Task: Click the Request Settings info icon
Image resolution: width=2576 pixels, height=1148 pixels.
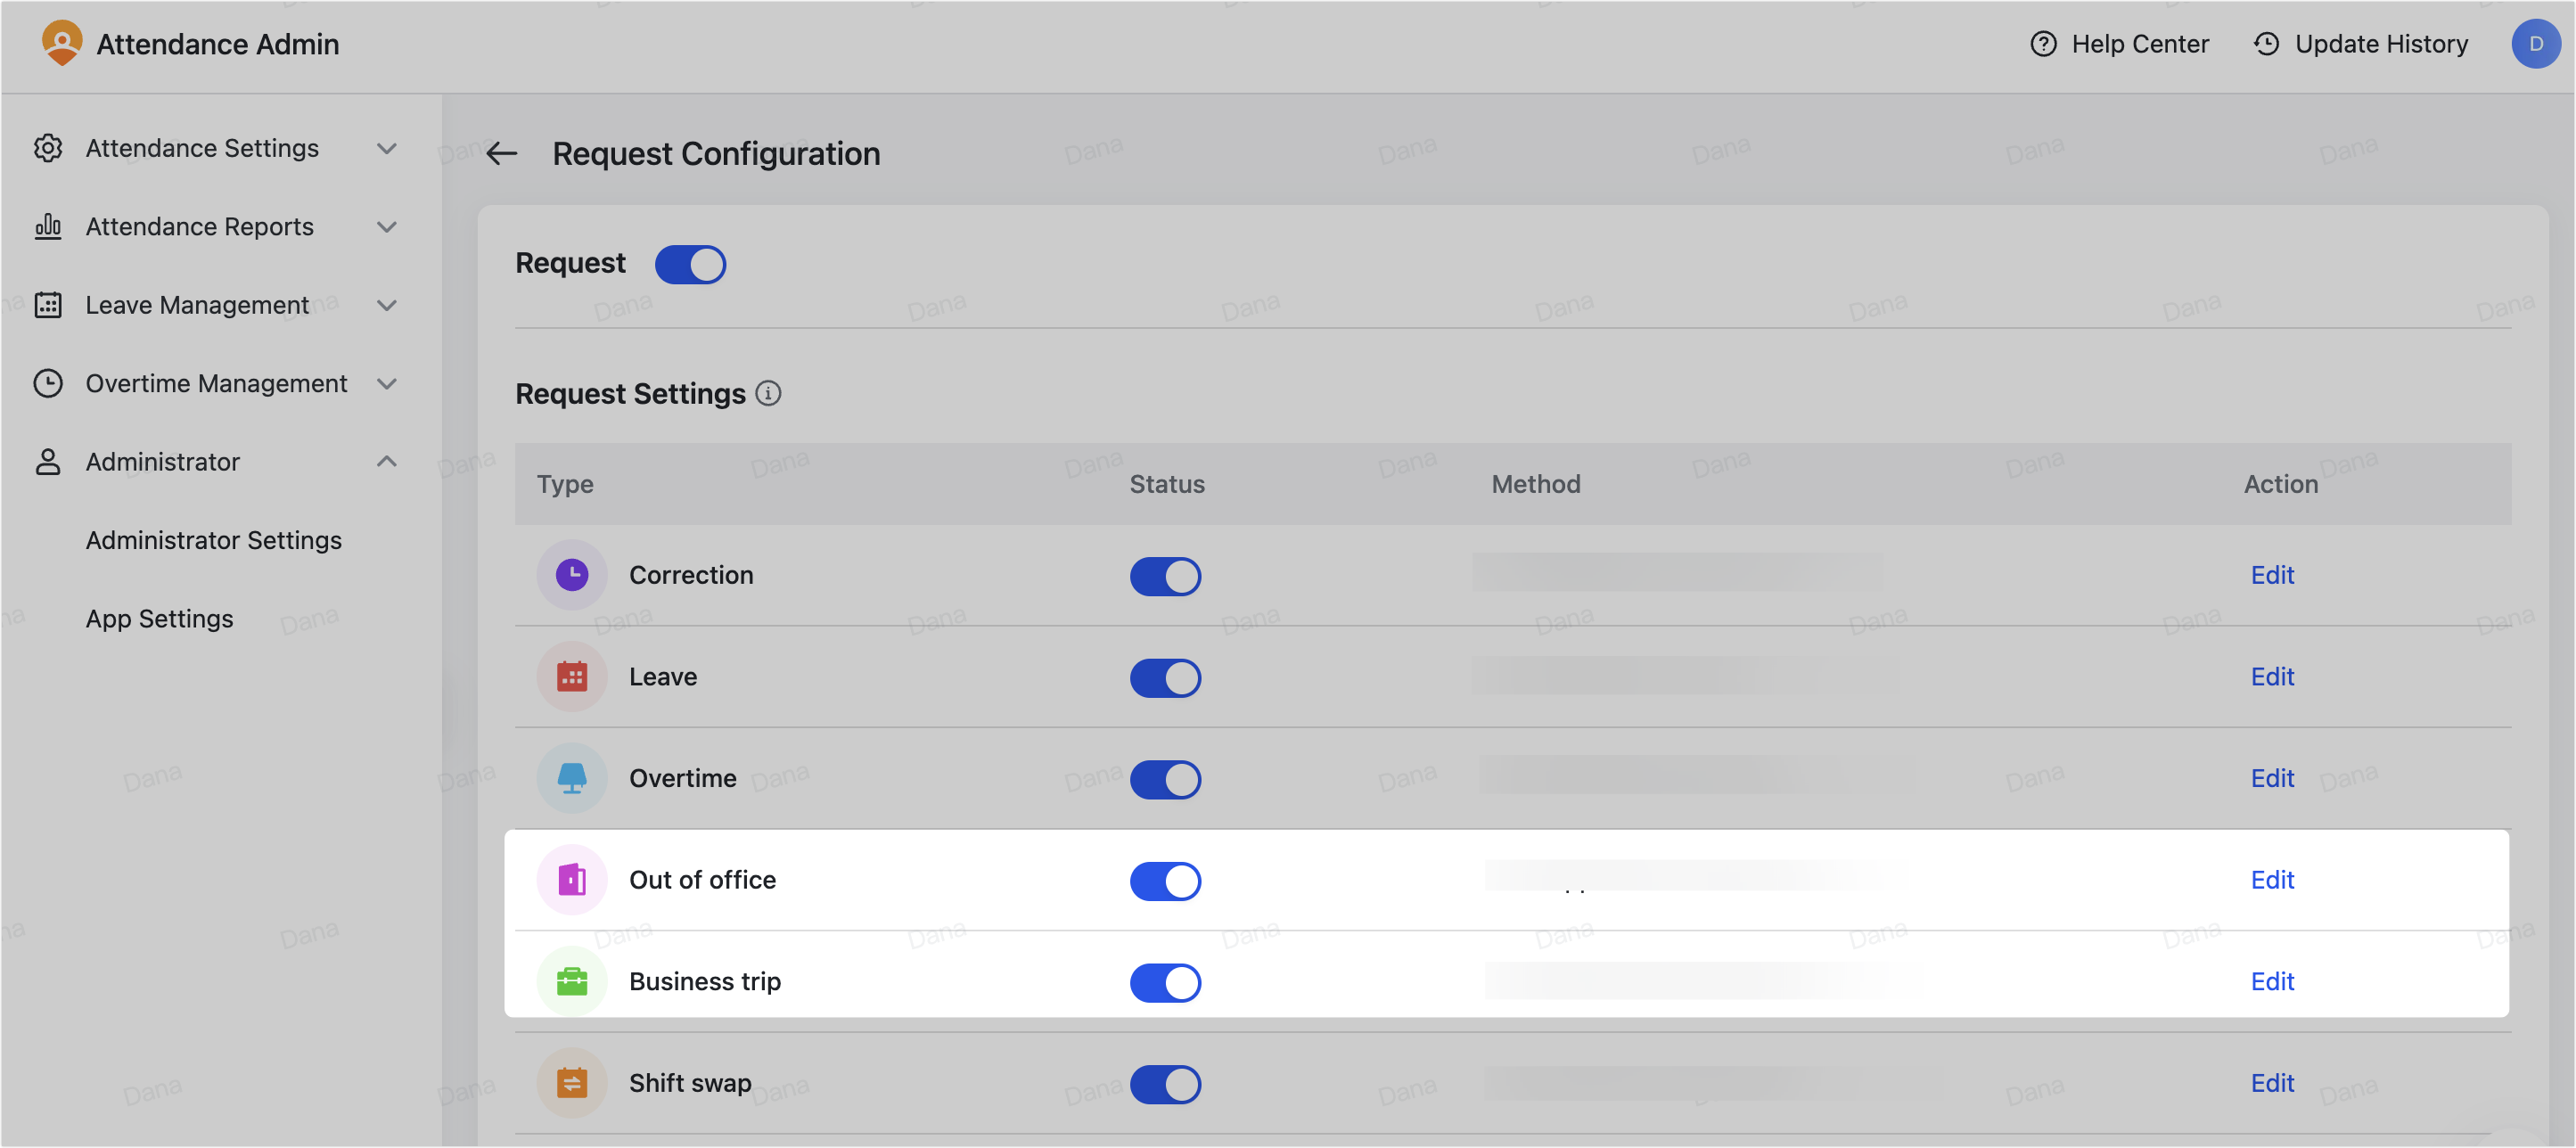Action: pos(768,394)
